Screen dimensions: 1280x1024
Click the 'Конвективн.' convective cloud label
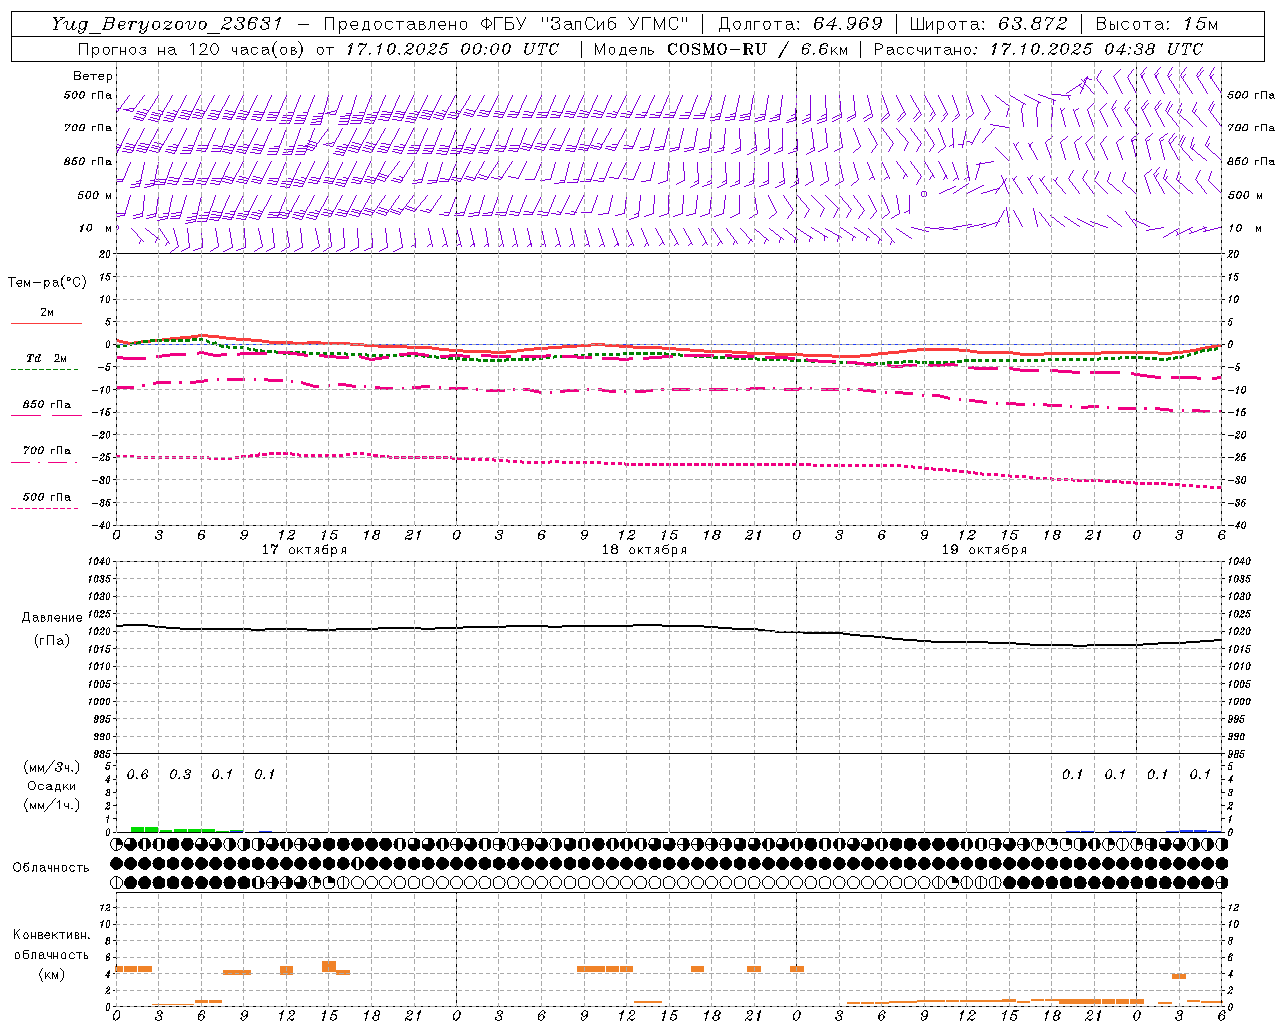pyautogui.click(x=51, y=935)
